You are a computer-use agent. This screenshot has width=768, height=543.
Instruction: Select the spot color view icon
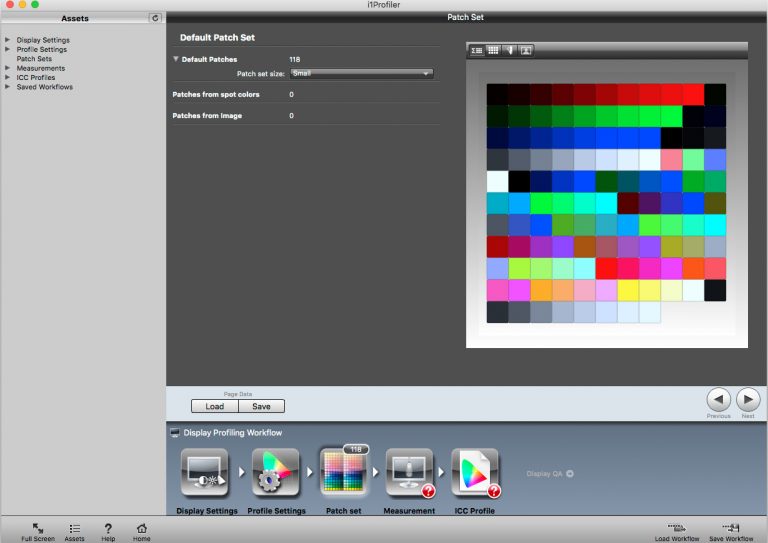pyautogui.click(x=510, y=50)
